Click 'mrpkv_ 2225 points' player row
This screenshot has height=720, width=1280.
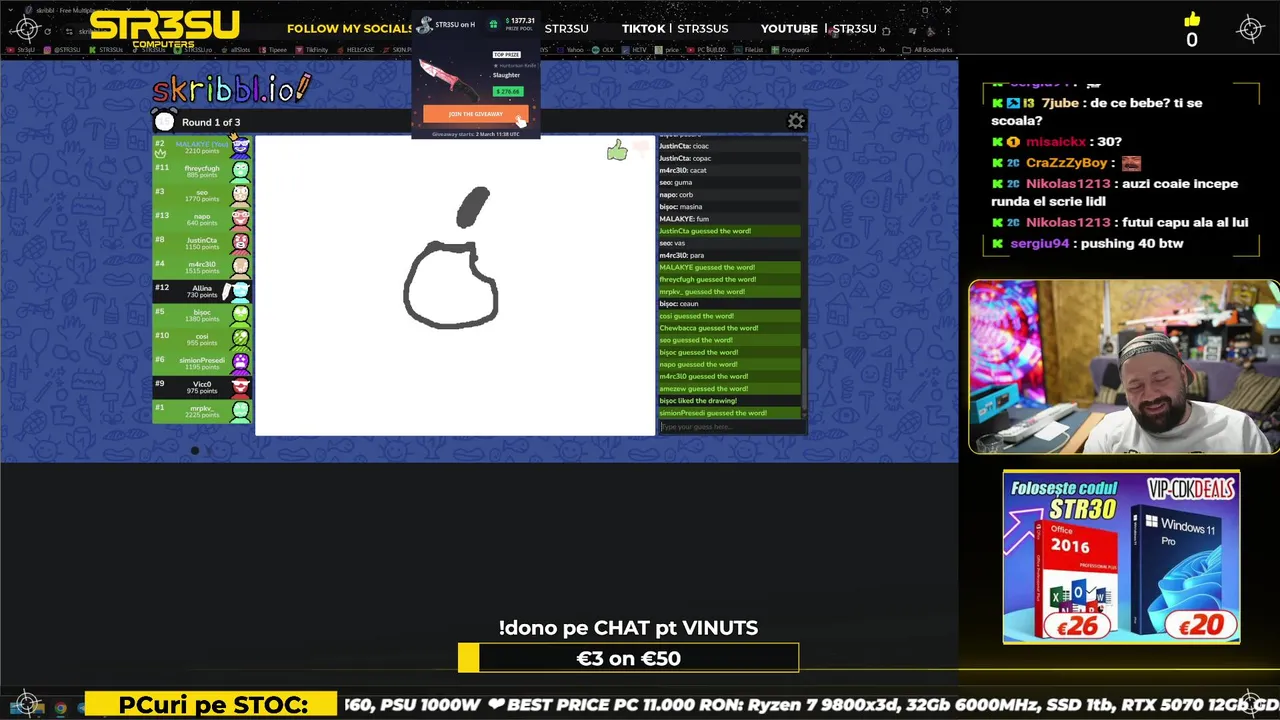click(x=202, y=411)
